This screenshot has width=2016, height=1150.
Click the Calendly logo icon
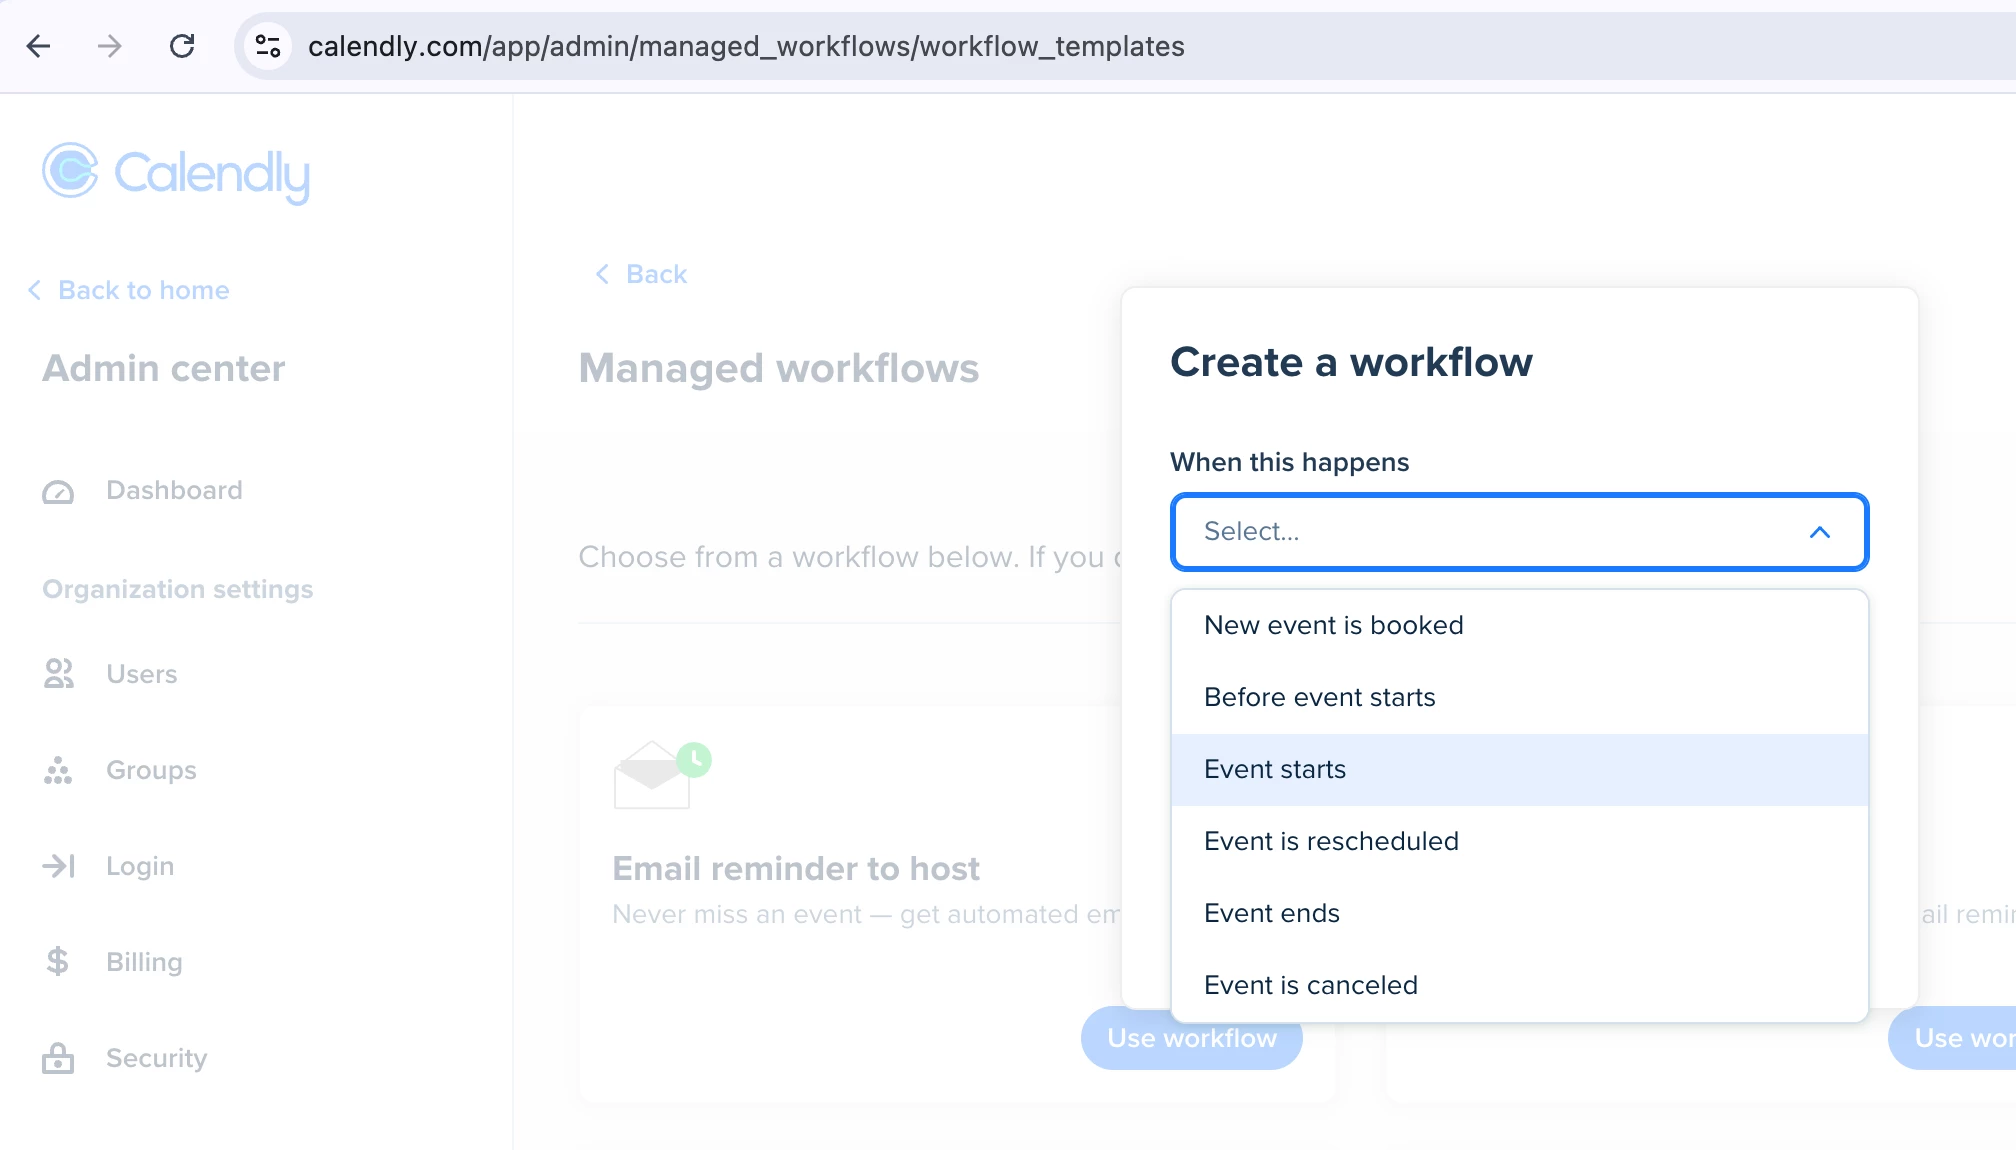coord(70,171)
